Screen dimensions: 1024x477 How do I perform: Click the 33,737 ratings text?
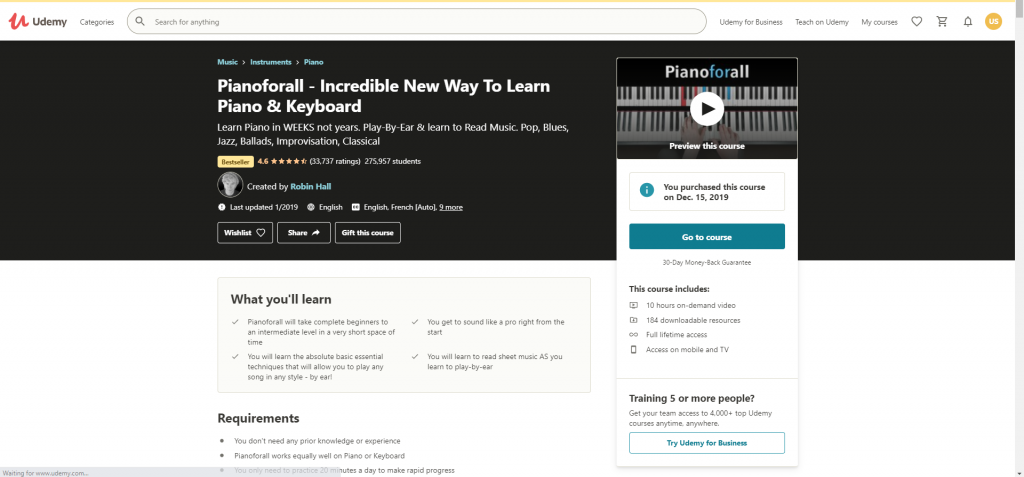335,161
